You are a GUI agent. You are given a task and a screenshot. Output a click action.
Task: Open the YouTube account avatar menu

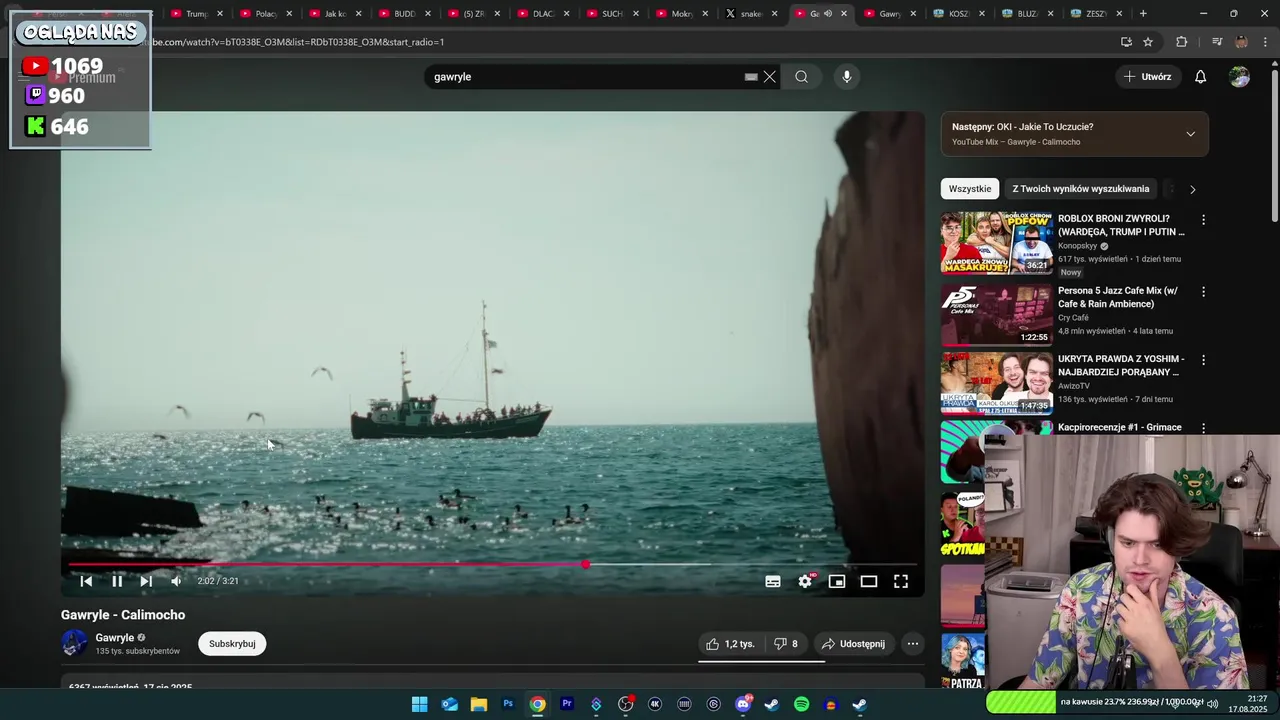[x=1239, y=77]
